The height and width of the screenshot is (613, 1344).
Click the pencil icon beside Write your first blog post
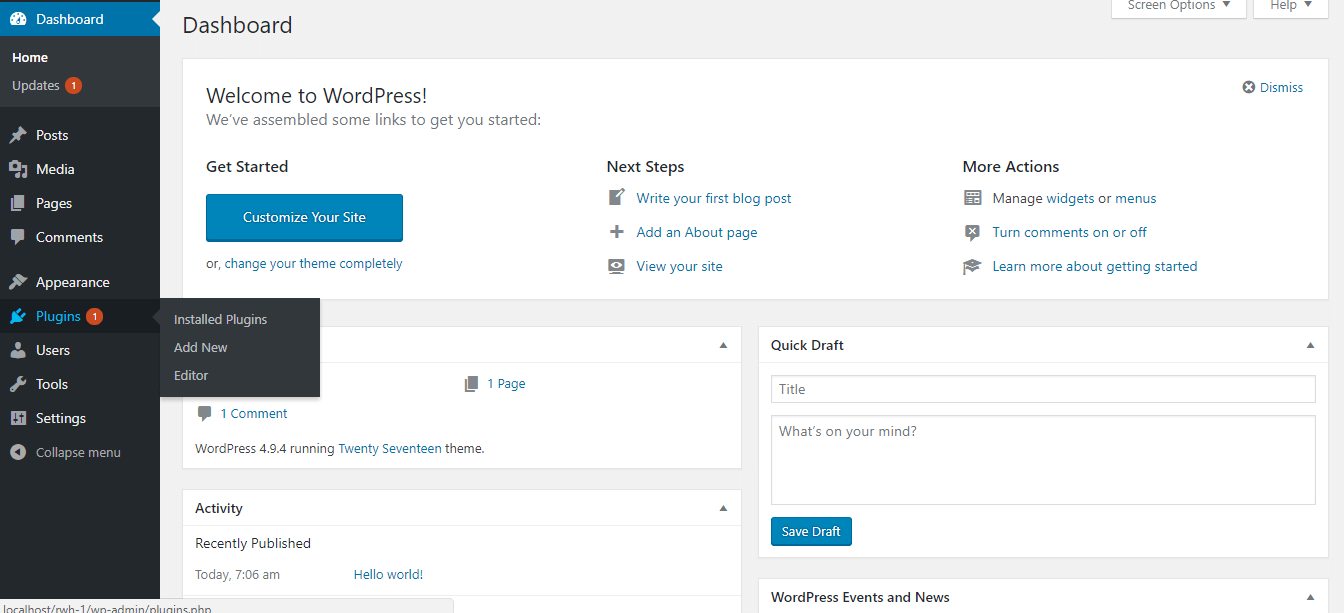click(617, 198)
